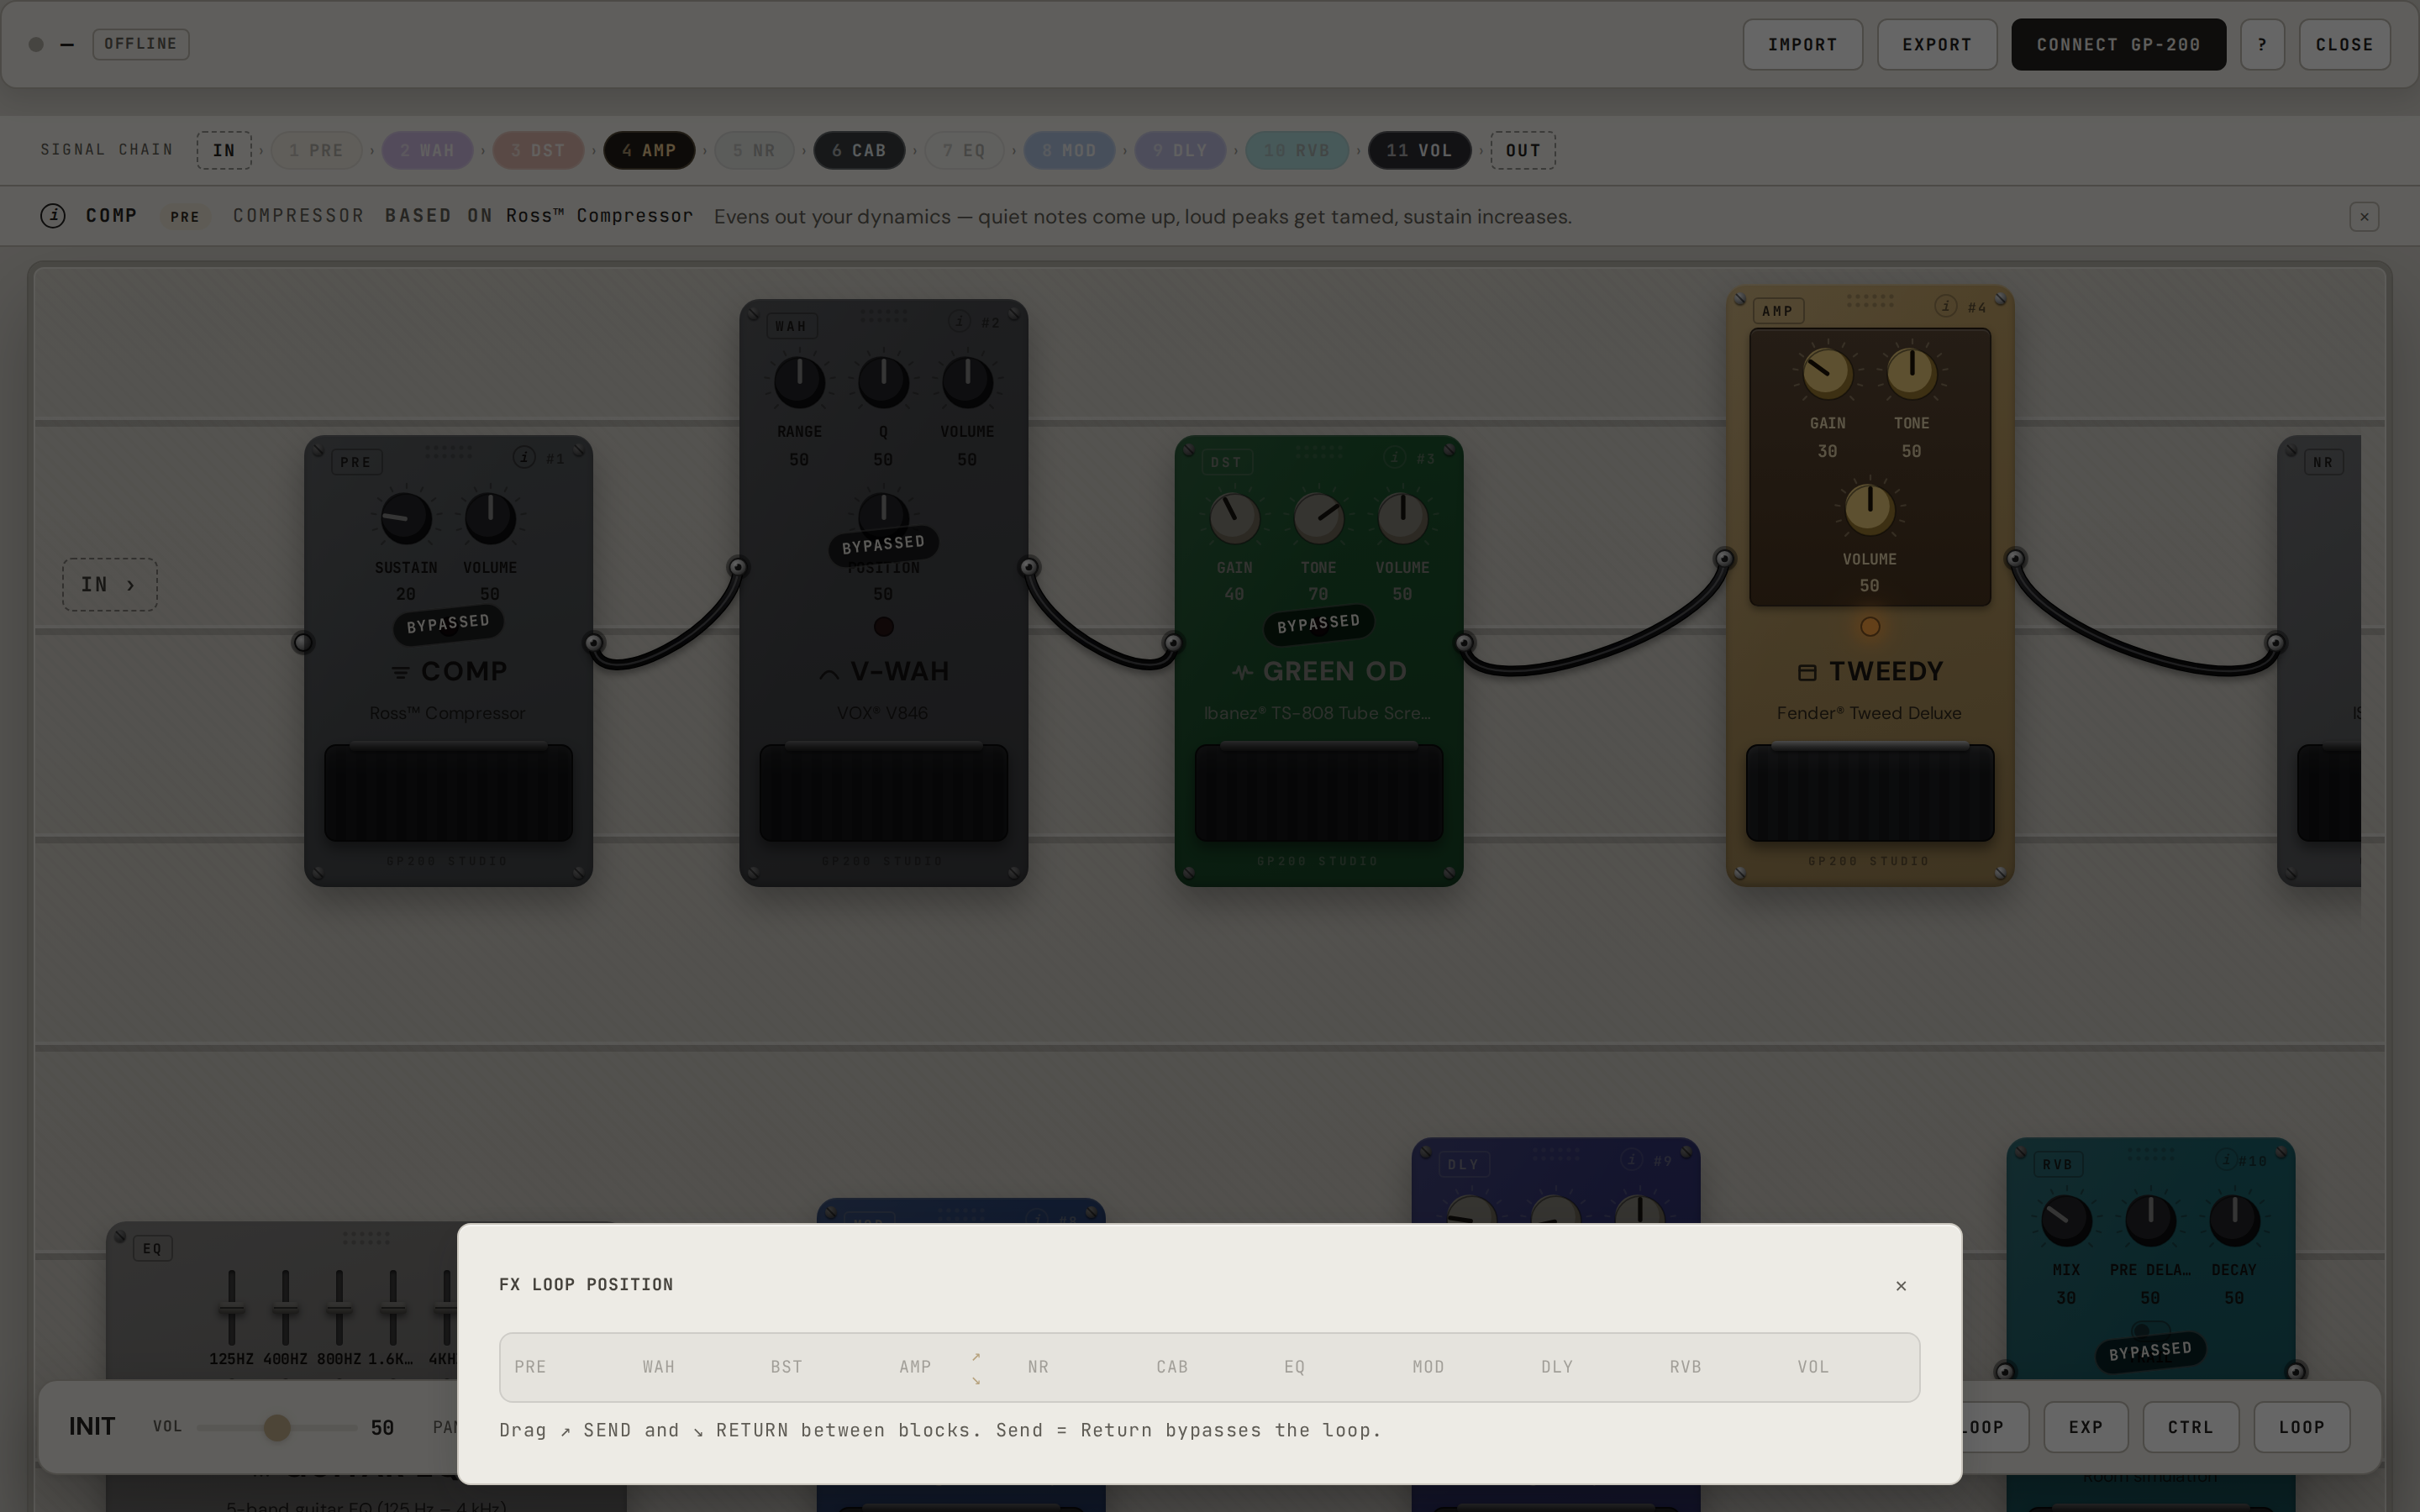This screenshot has height=1512, width=2420.
Task: Open info for the COMP pedal #1
Action: [x=524, y=457]
